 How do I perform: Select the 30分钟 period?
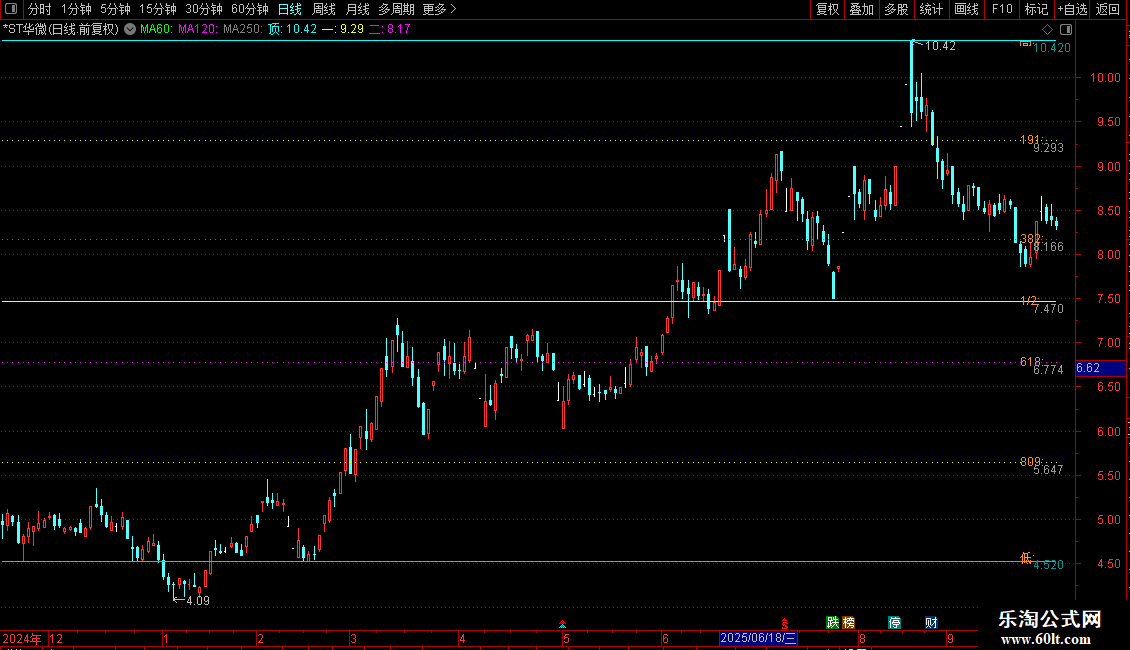pos(204,9)
